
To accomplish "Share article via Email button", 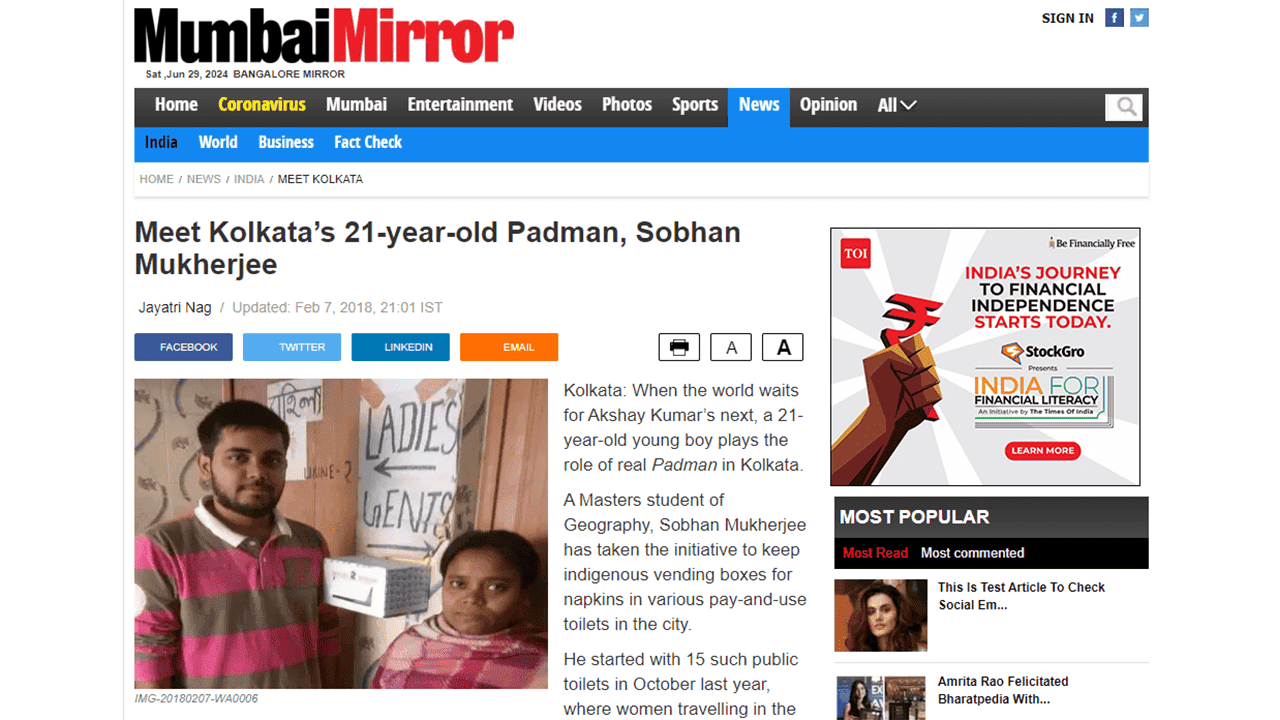I will pyautogui.click(x=509, y=347).
